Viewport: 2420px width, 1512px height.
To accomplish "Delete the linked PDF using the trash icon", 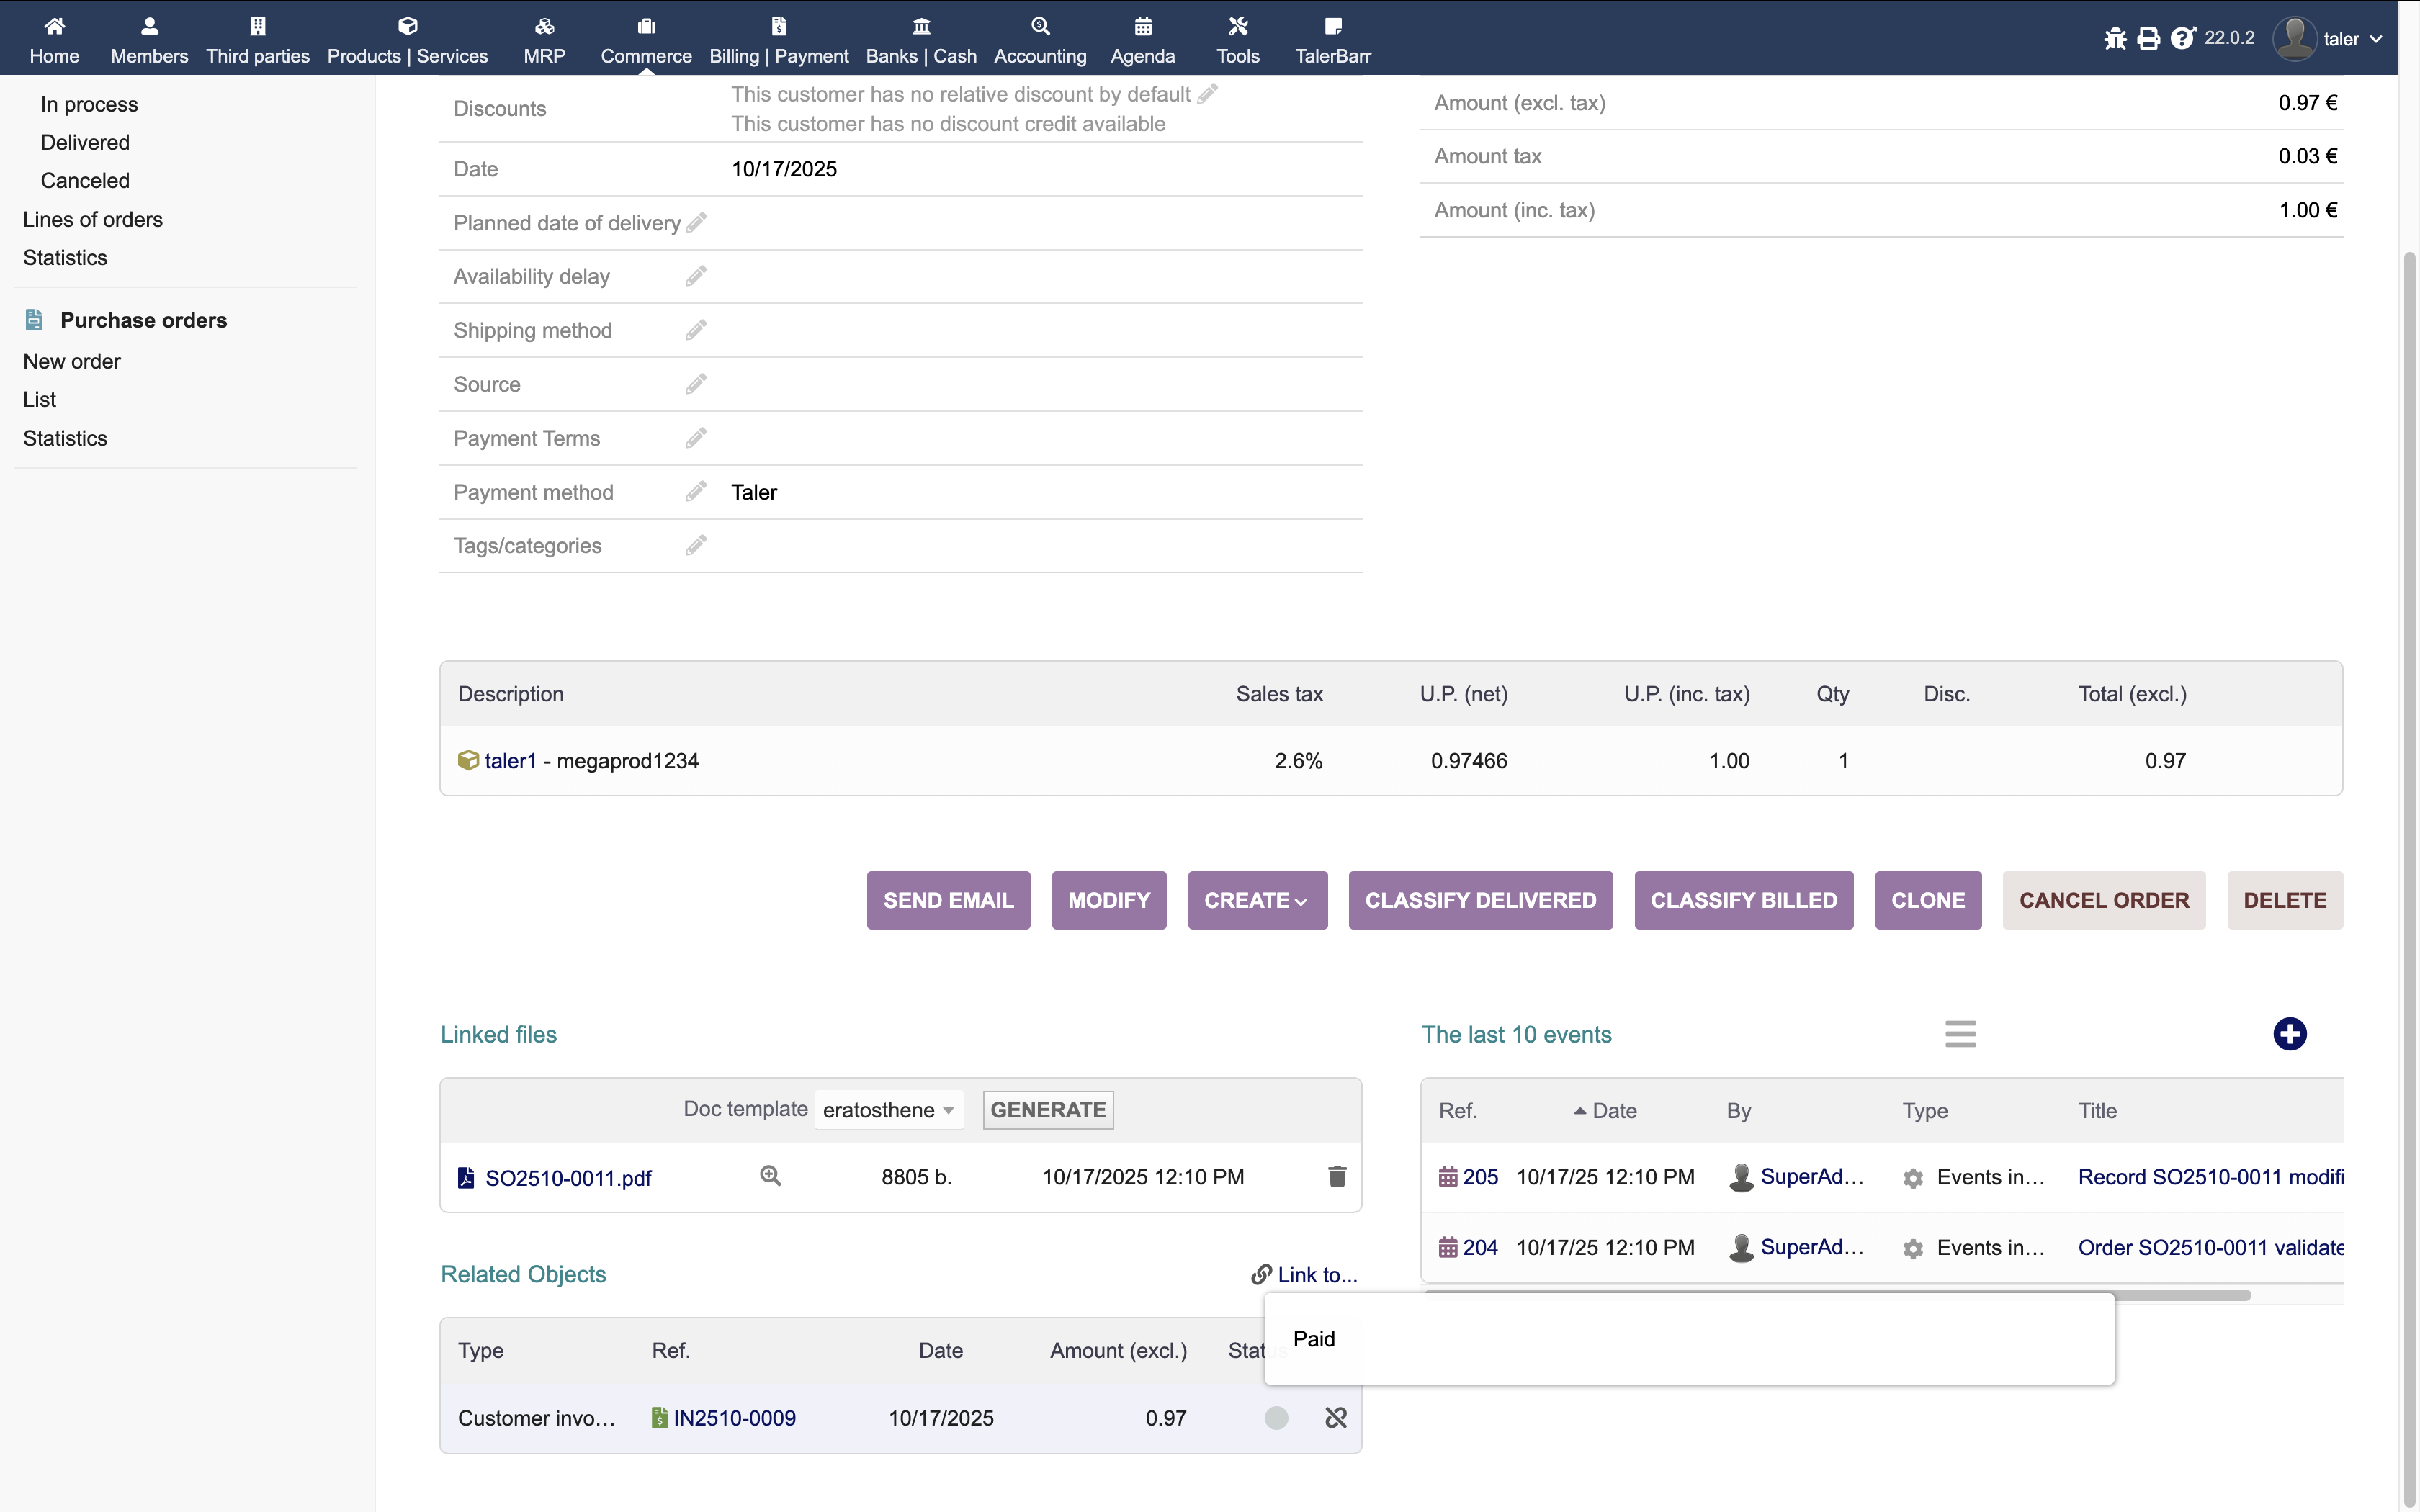I will 1336,1176.
